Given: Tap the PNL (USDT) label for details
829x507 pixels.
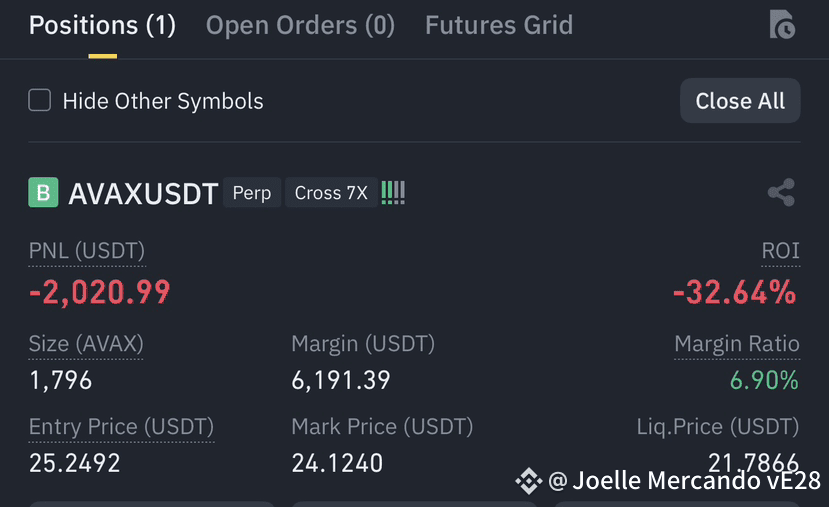Looking at the screenshot, I should click(x=87, y=251).
